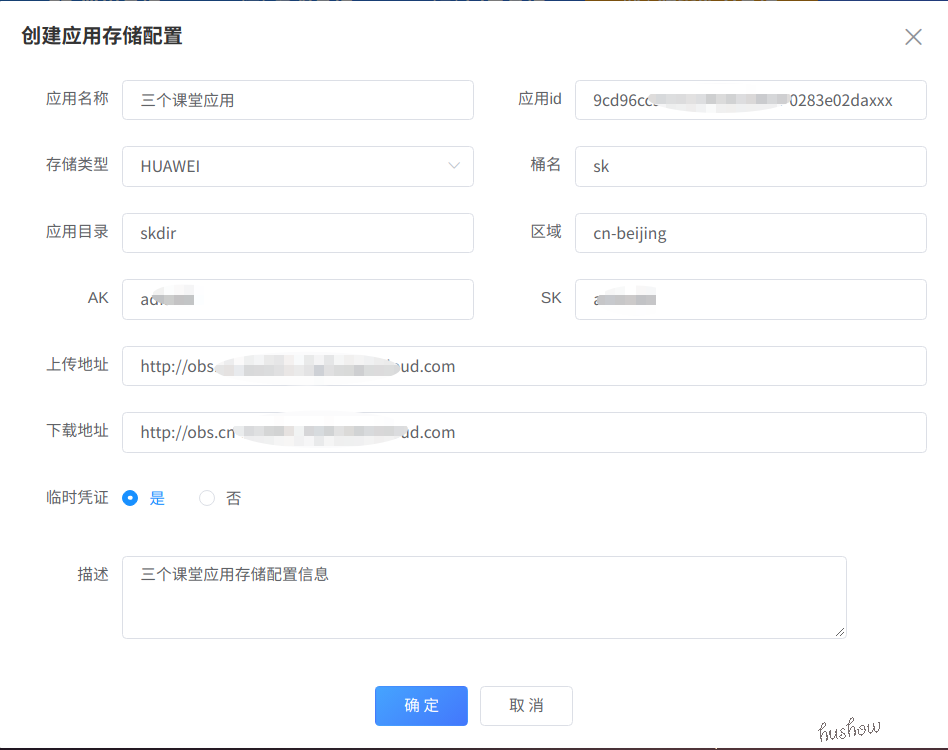Click the 确定 confirm button

click(421, 705)
